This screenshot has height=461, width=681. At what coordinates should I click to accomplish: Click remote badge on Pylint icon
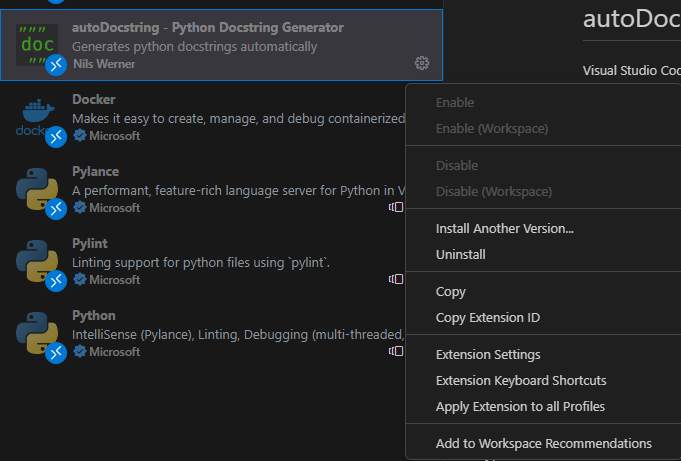pyautogui.click(x=56, y=282)
